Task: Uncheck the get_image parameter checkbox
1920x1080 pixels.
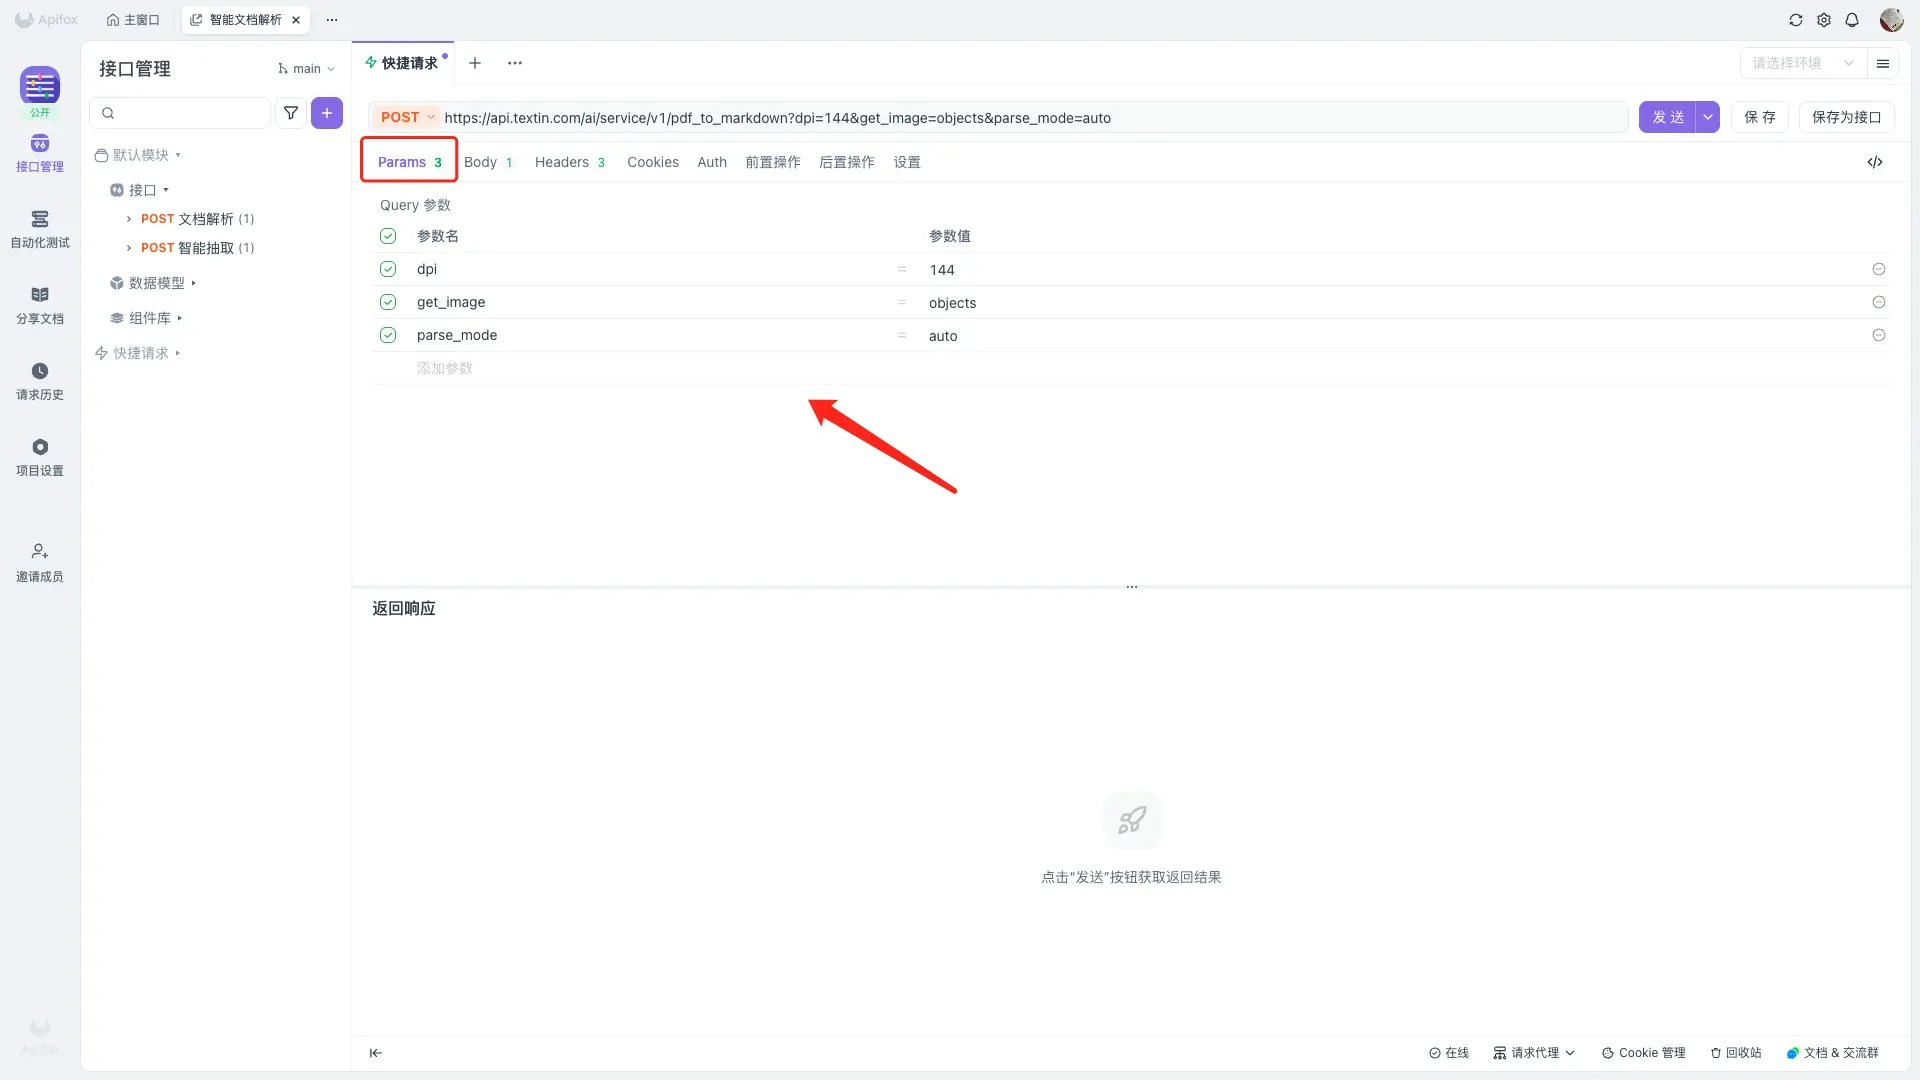Action: (388, 302)
